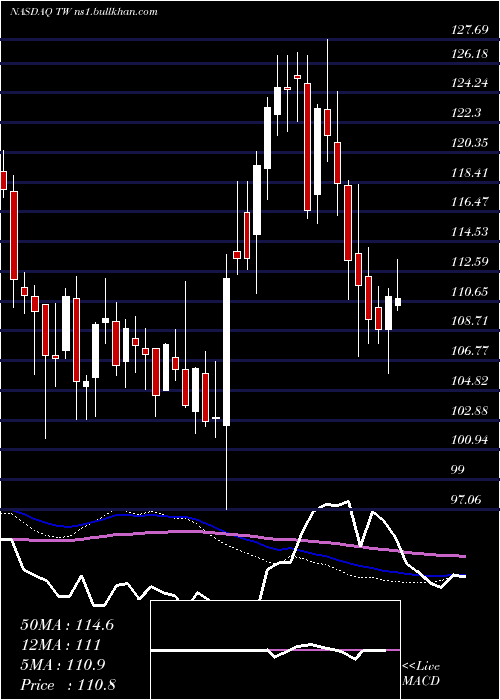Click the 5MA : 110.9 readout
The image size is (500, 700).
click(x=63, y=665)
